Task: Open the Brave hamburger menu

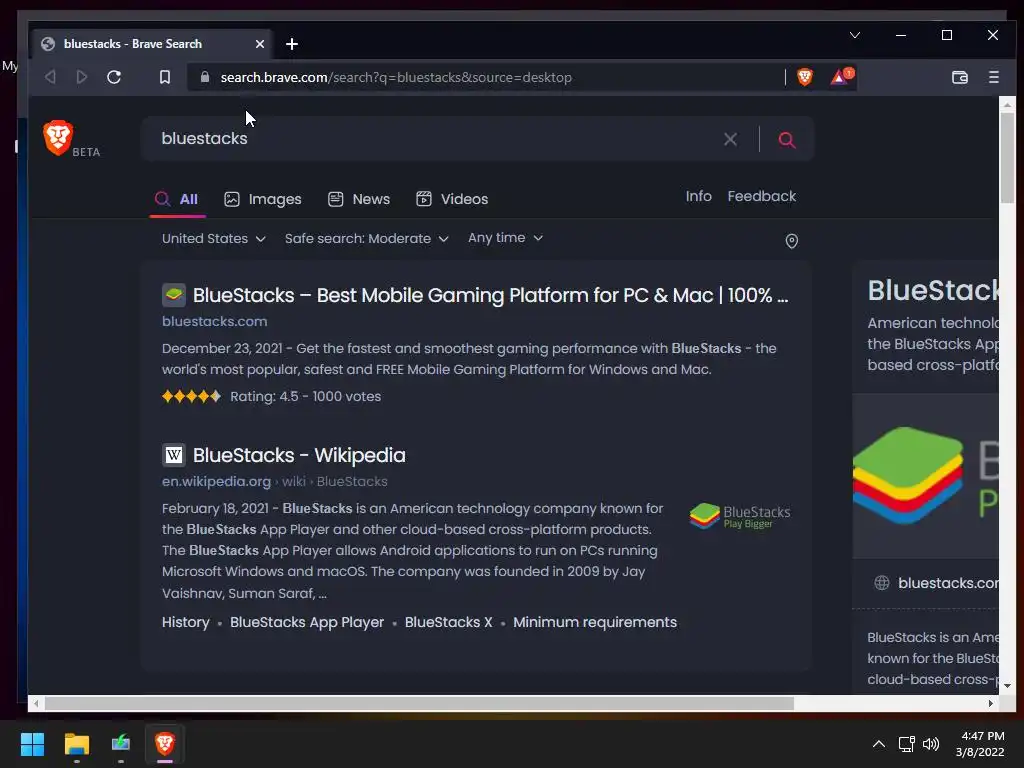Action: point(993,77)
